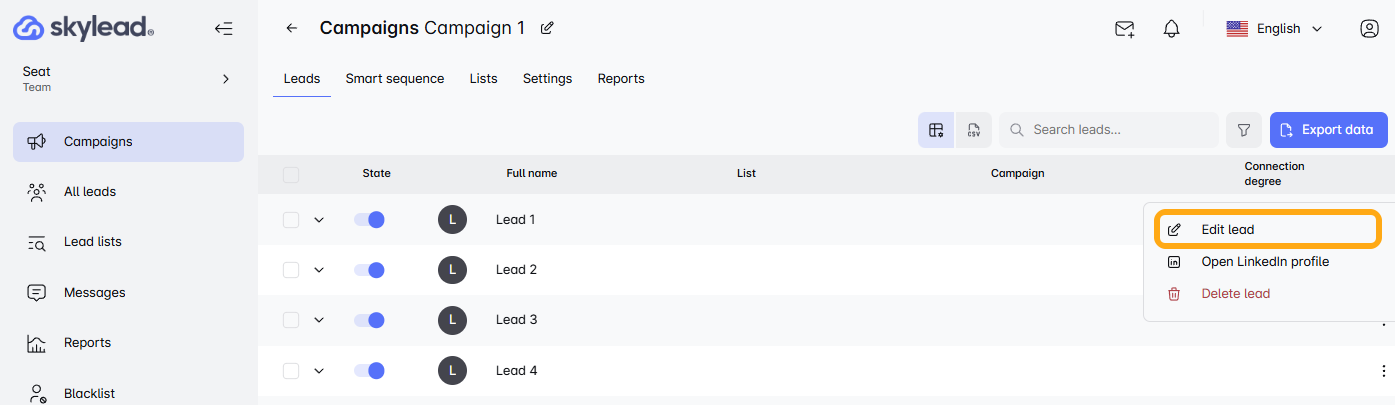Open the notifications bell
Image resolution: width=1395 pixels, height=405 pixels.
click(1172, 29)
